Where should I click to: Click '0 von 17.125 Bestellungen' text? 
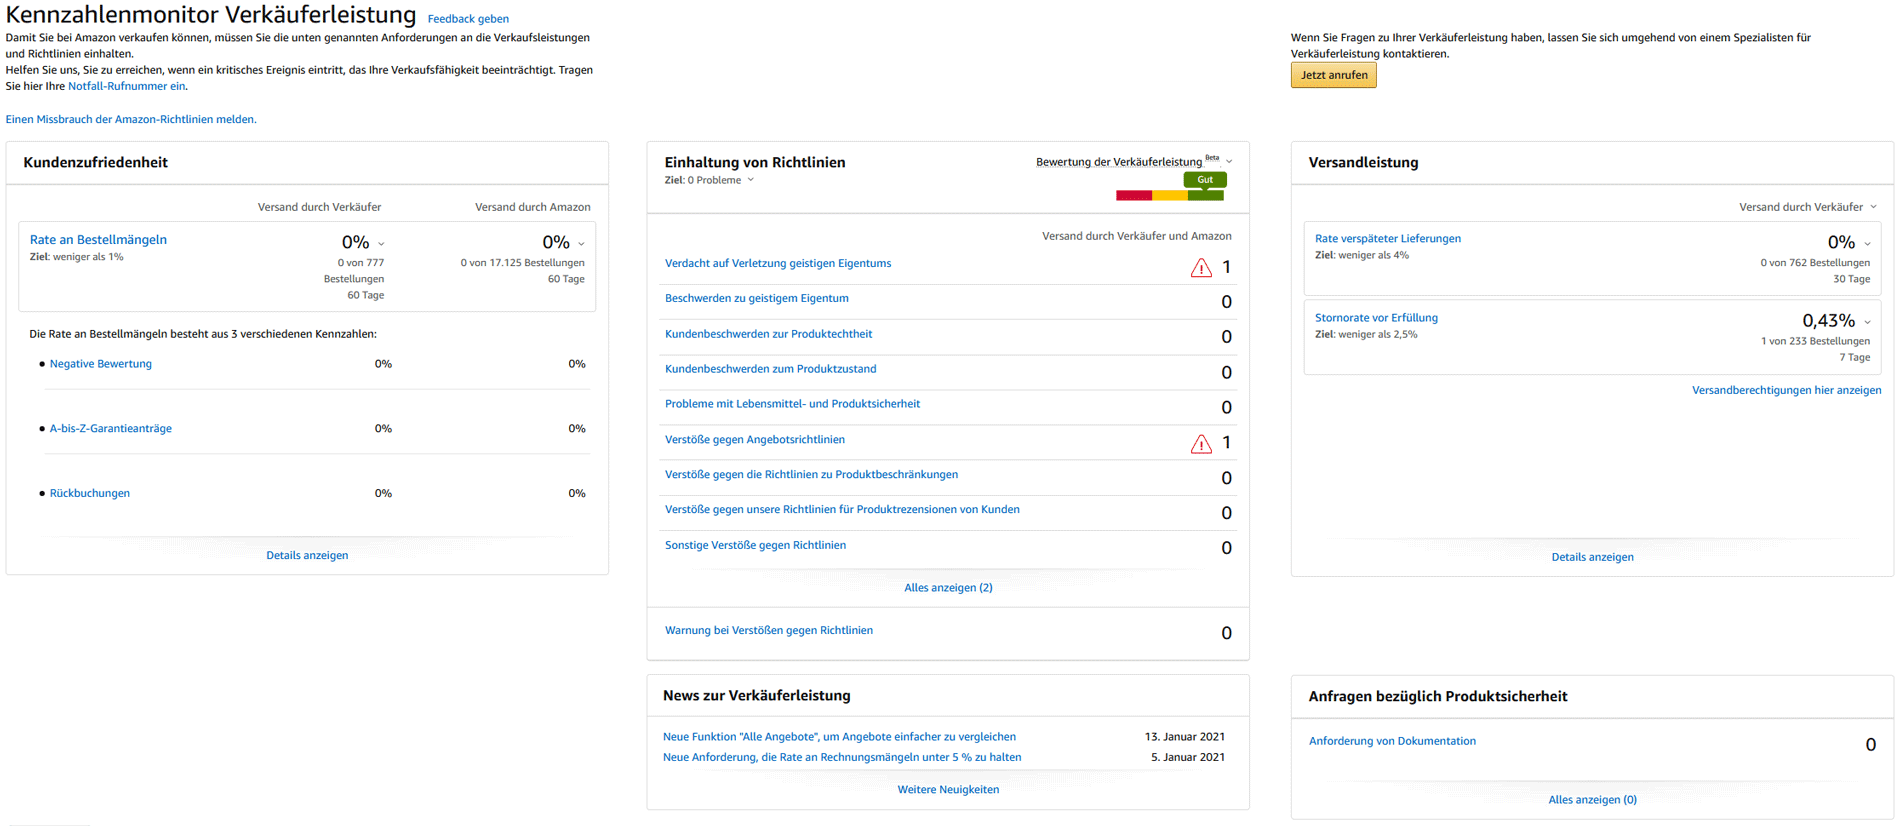coord(522,263)
